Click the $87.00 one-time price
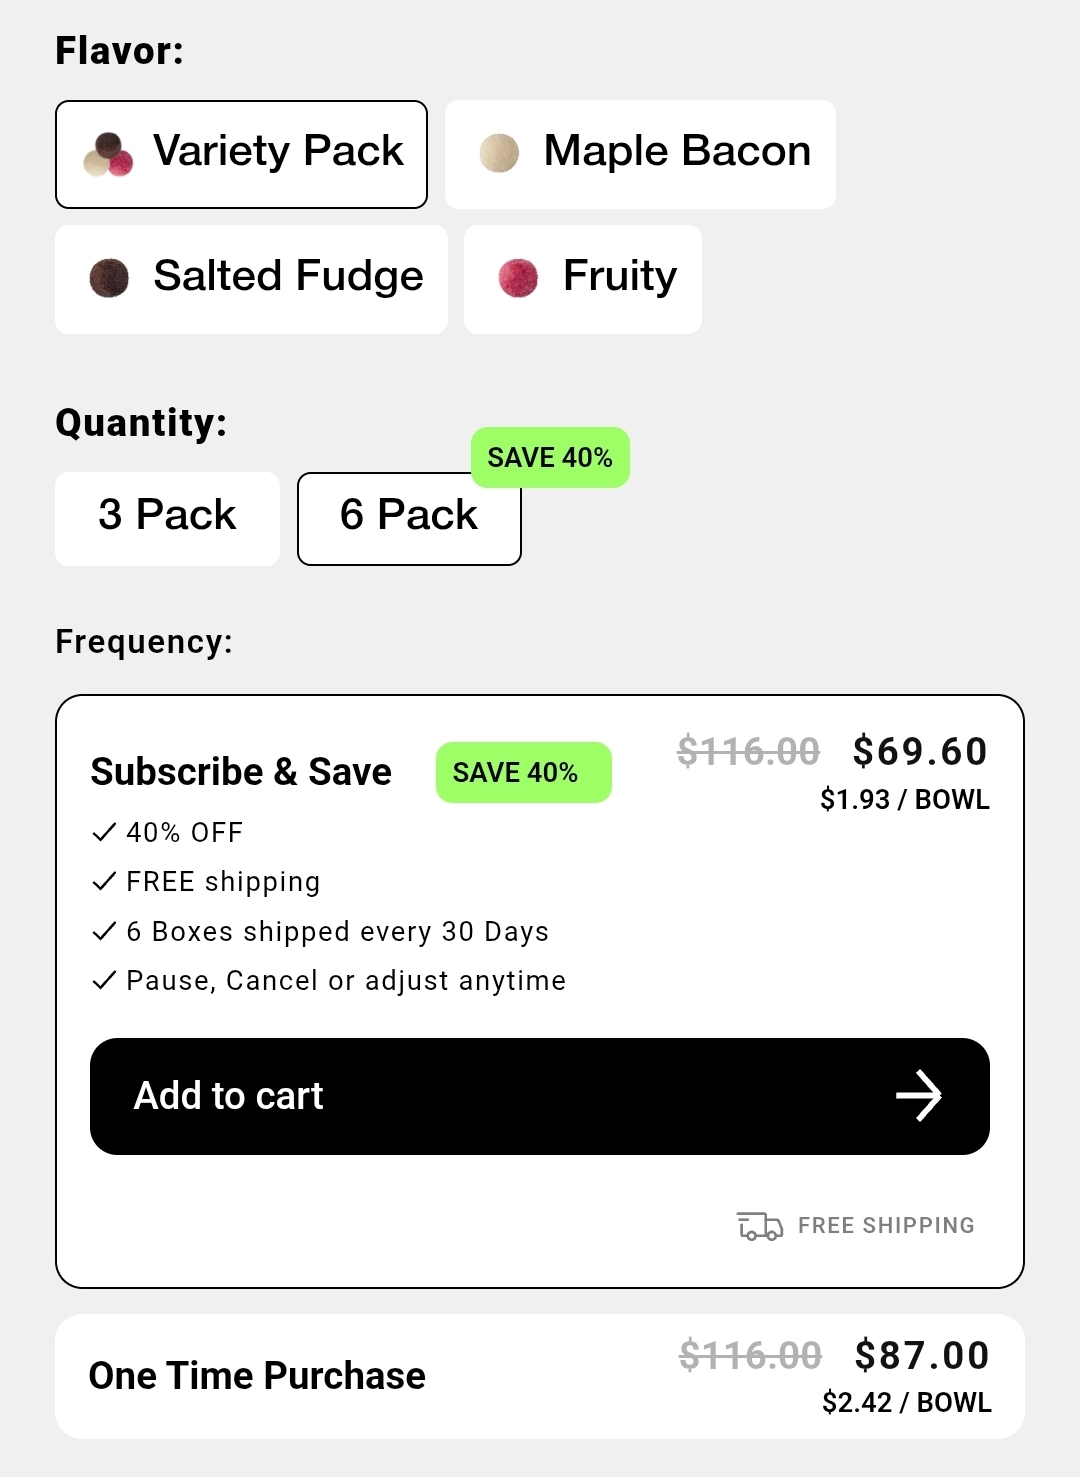 click(x=922, y=1356)
